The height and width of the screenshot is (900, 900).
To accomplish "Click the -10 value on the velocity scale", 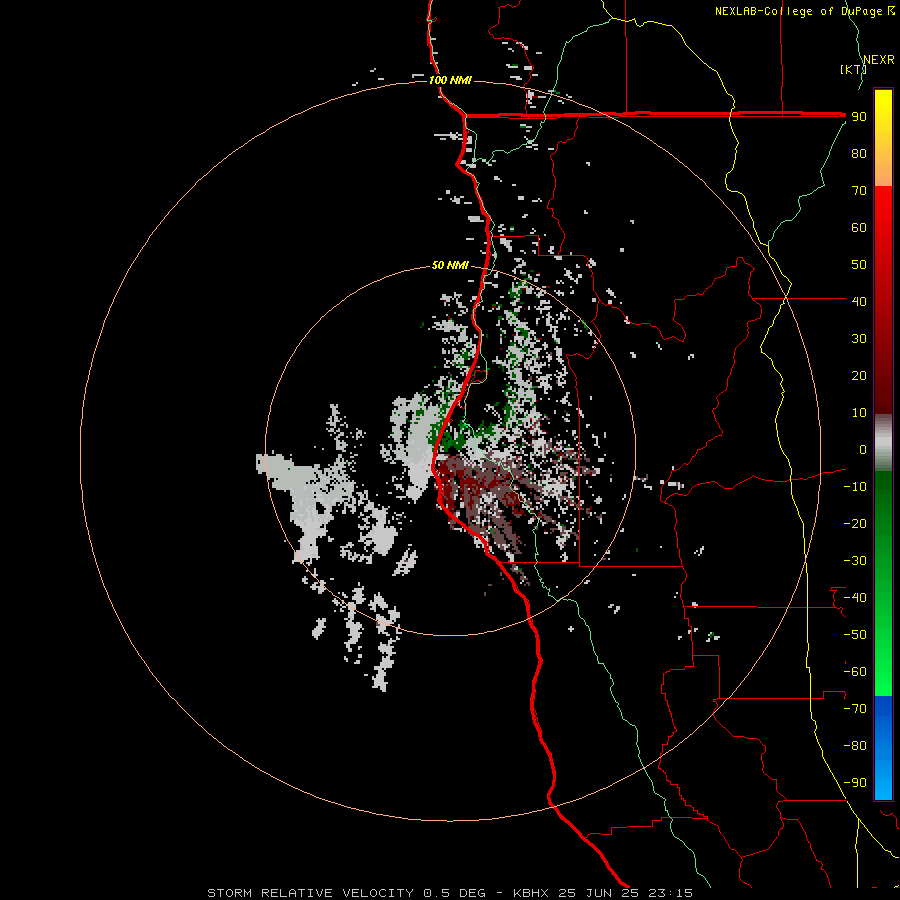I will [x=855, y=487].
